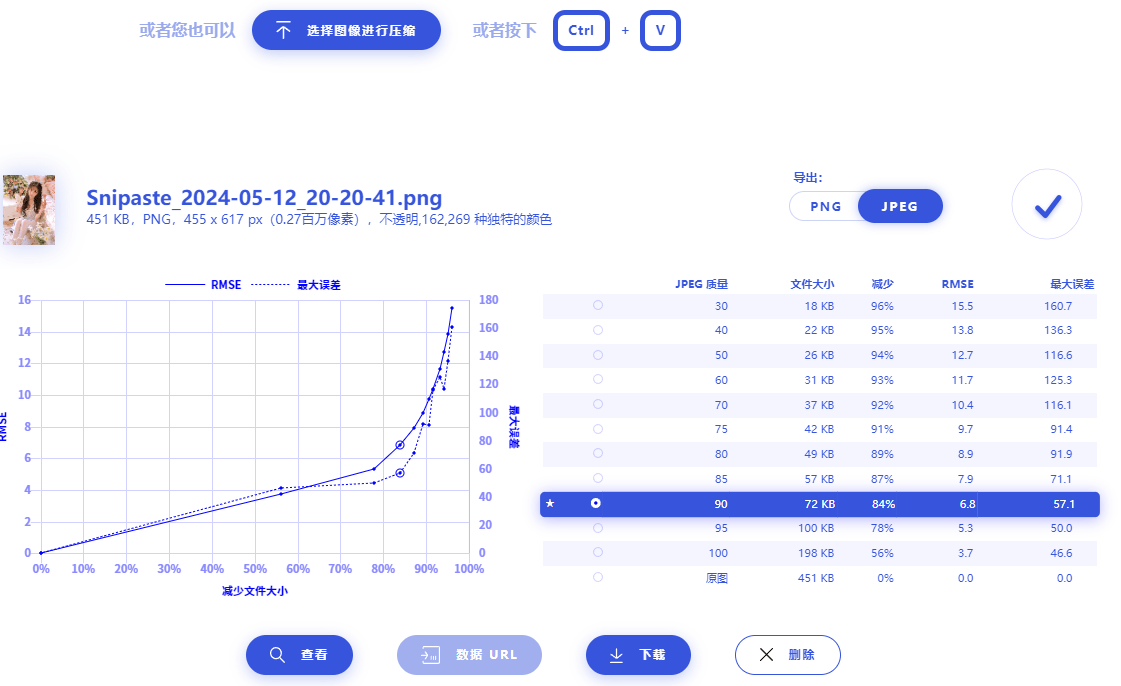
Task: Click the magnifier icon inside the 查看 button
Action: coord(278,655)
